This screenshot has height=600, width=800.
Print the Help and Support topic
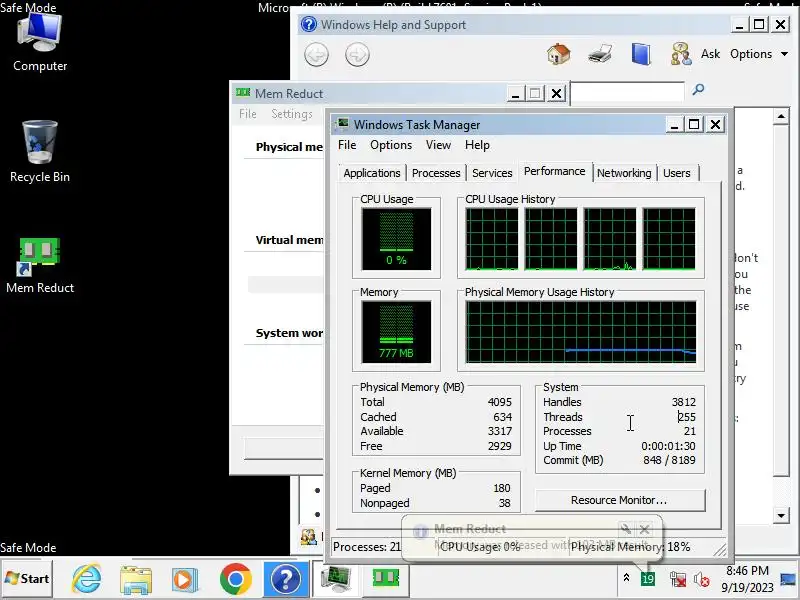click(x=599, y=54)
